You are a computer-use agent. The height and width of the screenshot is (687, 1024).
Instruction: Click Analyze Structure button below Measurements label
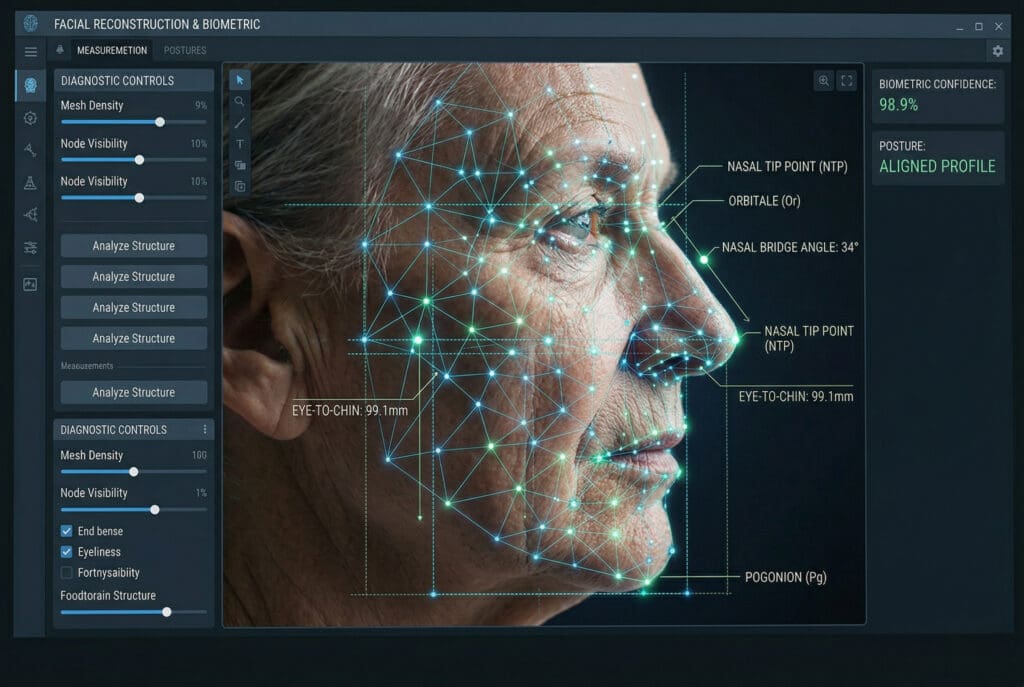[134, 392]
